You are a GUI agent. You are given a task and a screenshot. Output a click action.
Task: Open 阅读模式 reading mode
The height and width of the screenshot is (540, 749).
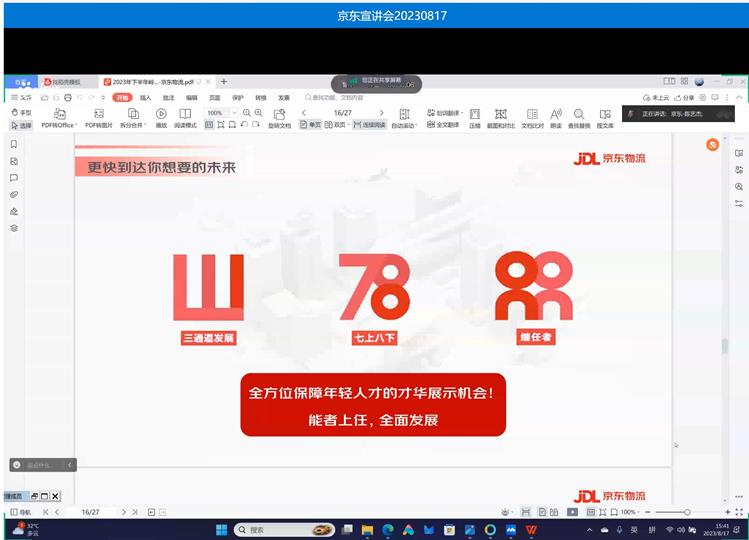click(x=185, y=114)
